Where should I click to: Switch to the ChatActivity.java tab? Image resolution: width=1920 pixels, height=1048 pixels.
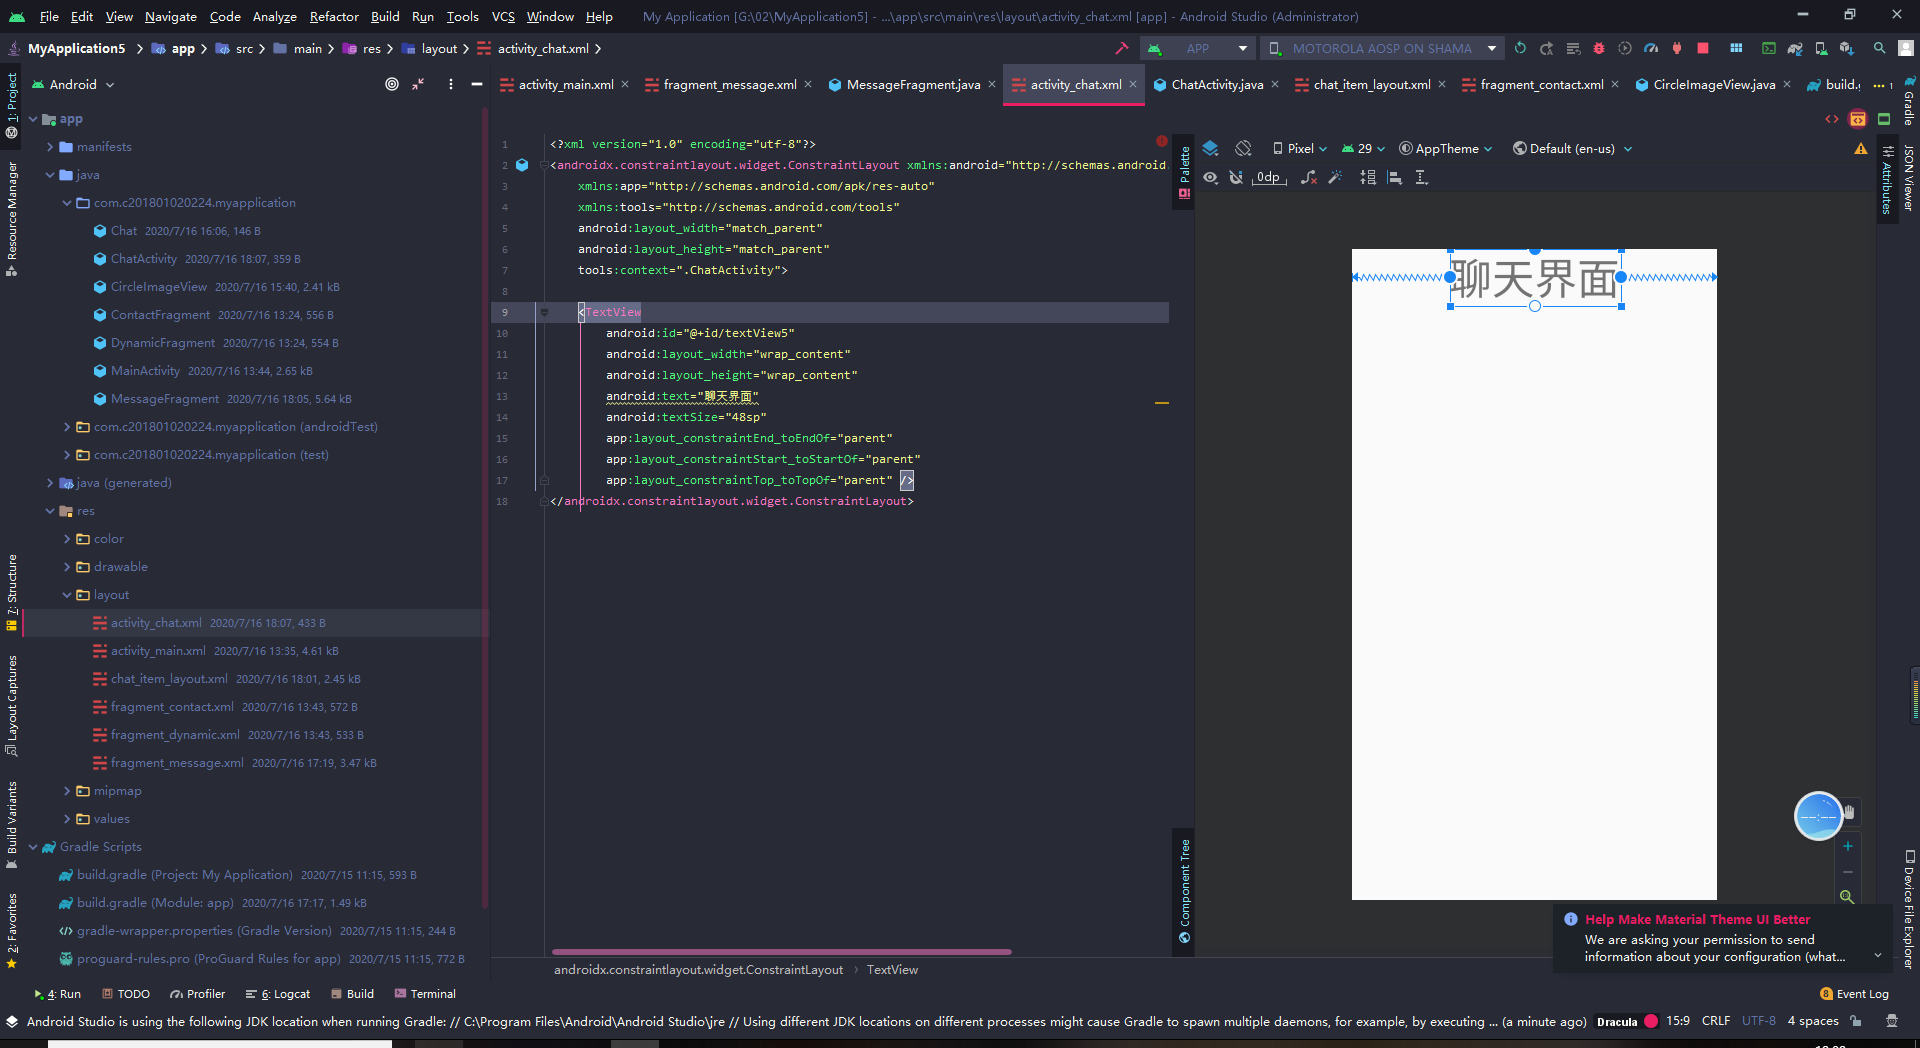(x=1216, y=84)
